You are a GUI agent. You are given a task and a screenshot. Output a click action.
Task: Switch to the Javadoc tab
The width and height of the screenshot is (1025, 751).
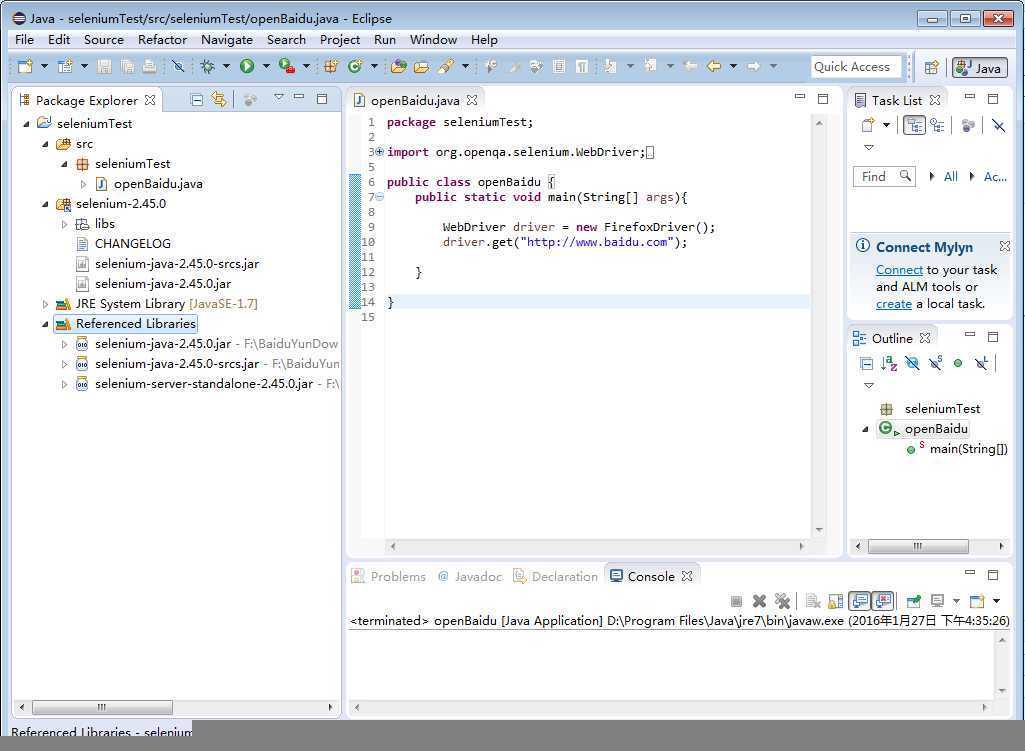point(470,576)
